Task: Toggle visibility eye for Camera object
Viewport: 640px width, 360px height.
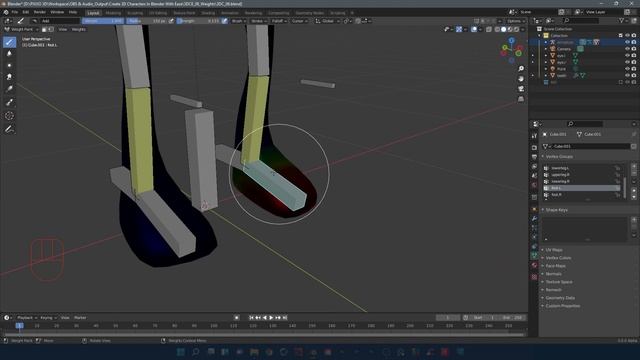Action: [x=627, y=49]
